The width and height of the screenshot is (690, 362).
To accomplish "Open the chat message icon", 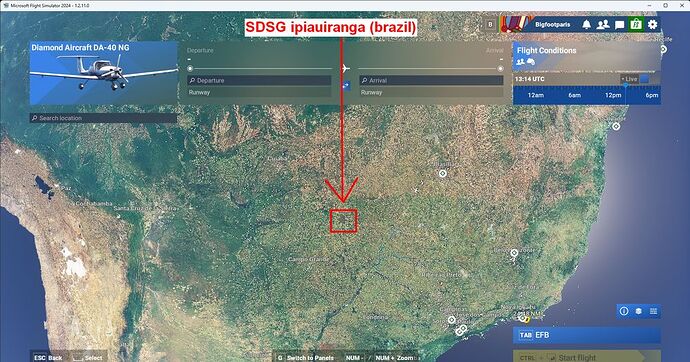I will click(x=620, y=25).
